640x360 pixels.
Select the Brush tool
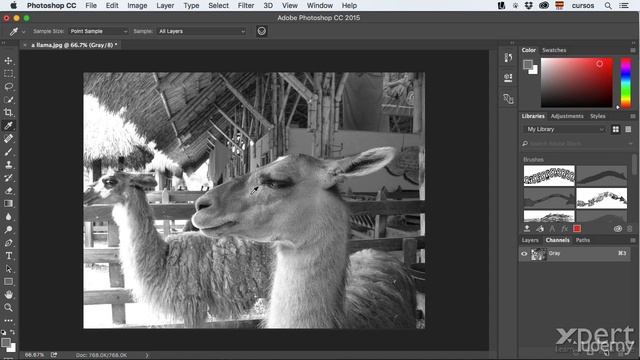click(x=8, y=152)
